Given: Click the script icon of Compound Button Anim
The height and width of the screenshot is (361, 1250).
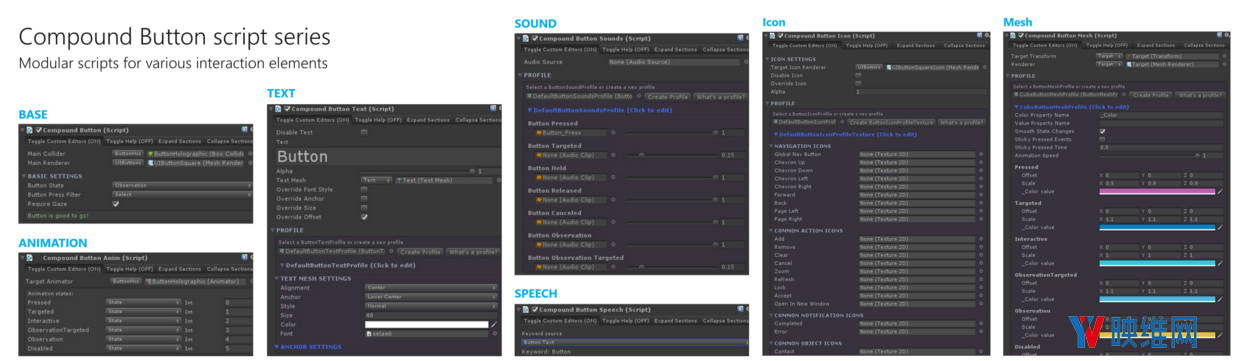Looking at the screenshot, I should [x=30, y=258].
